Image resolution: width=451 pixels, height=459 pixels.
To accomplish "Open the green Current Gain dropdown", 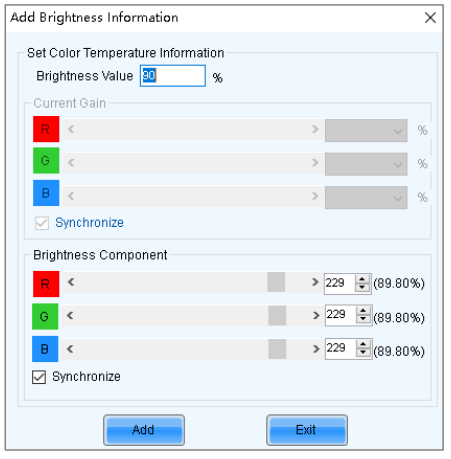I will pyautogui.click(x=366, y=164).
